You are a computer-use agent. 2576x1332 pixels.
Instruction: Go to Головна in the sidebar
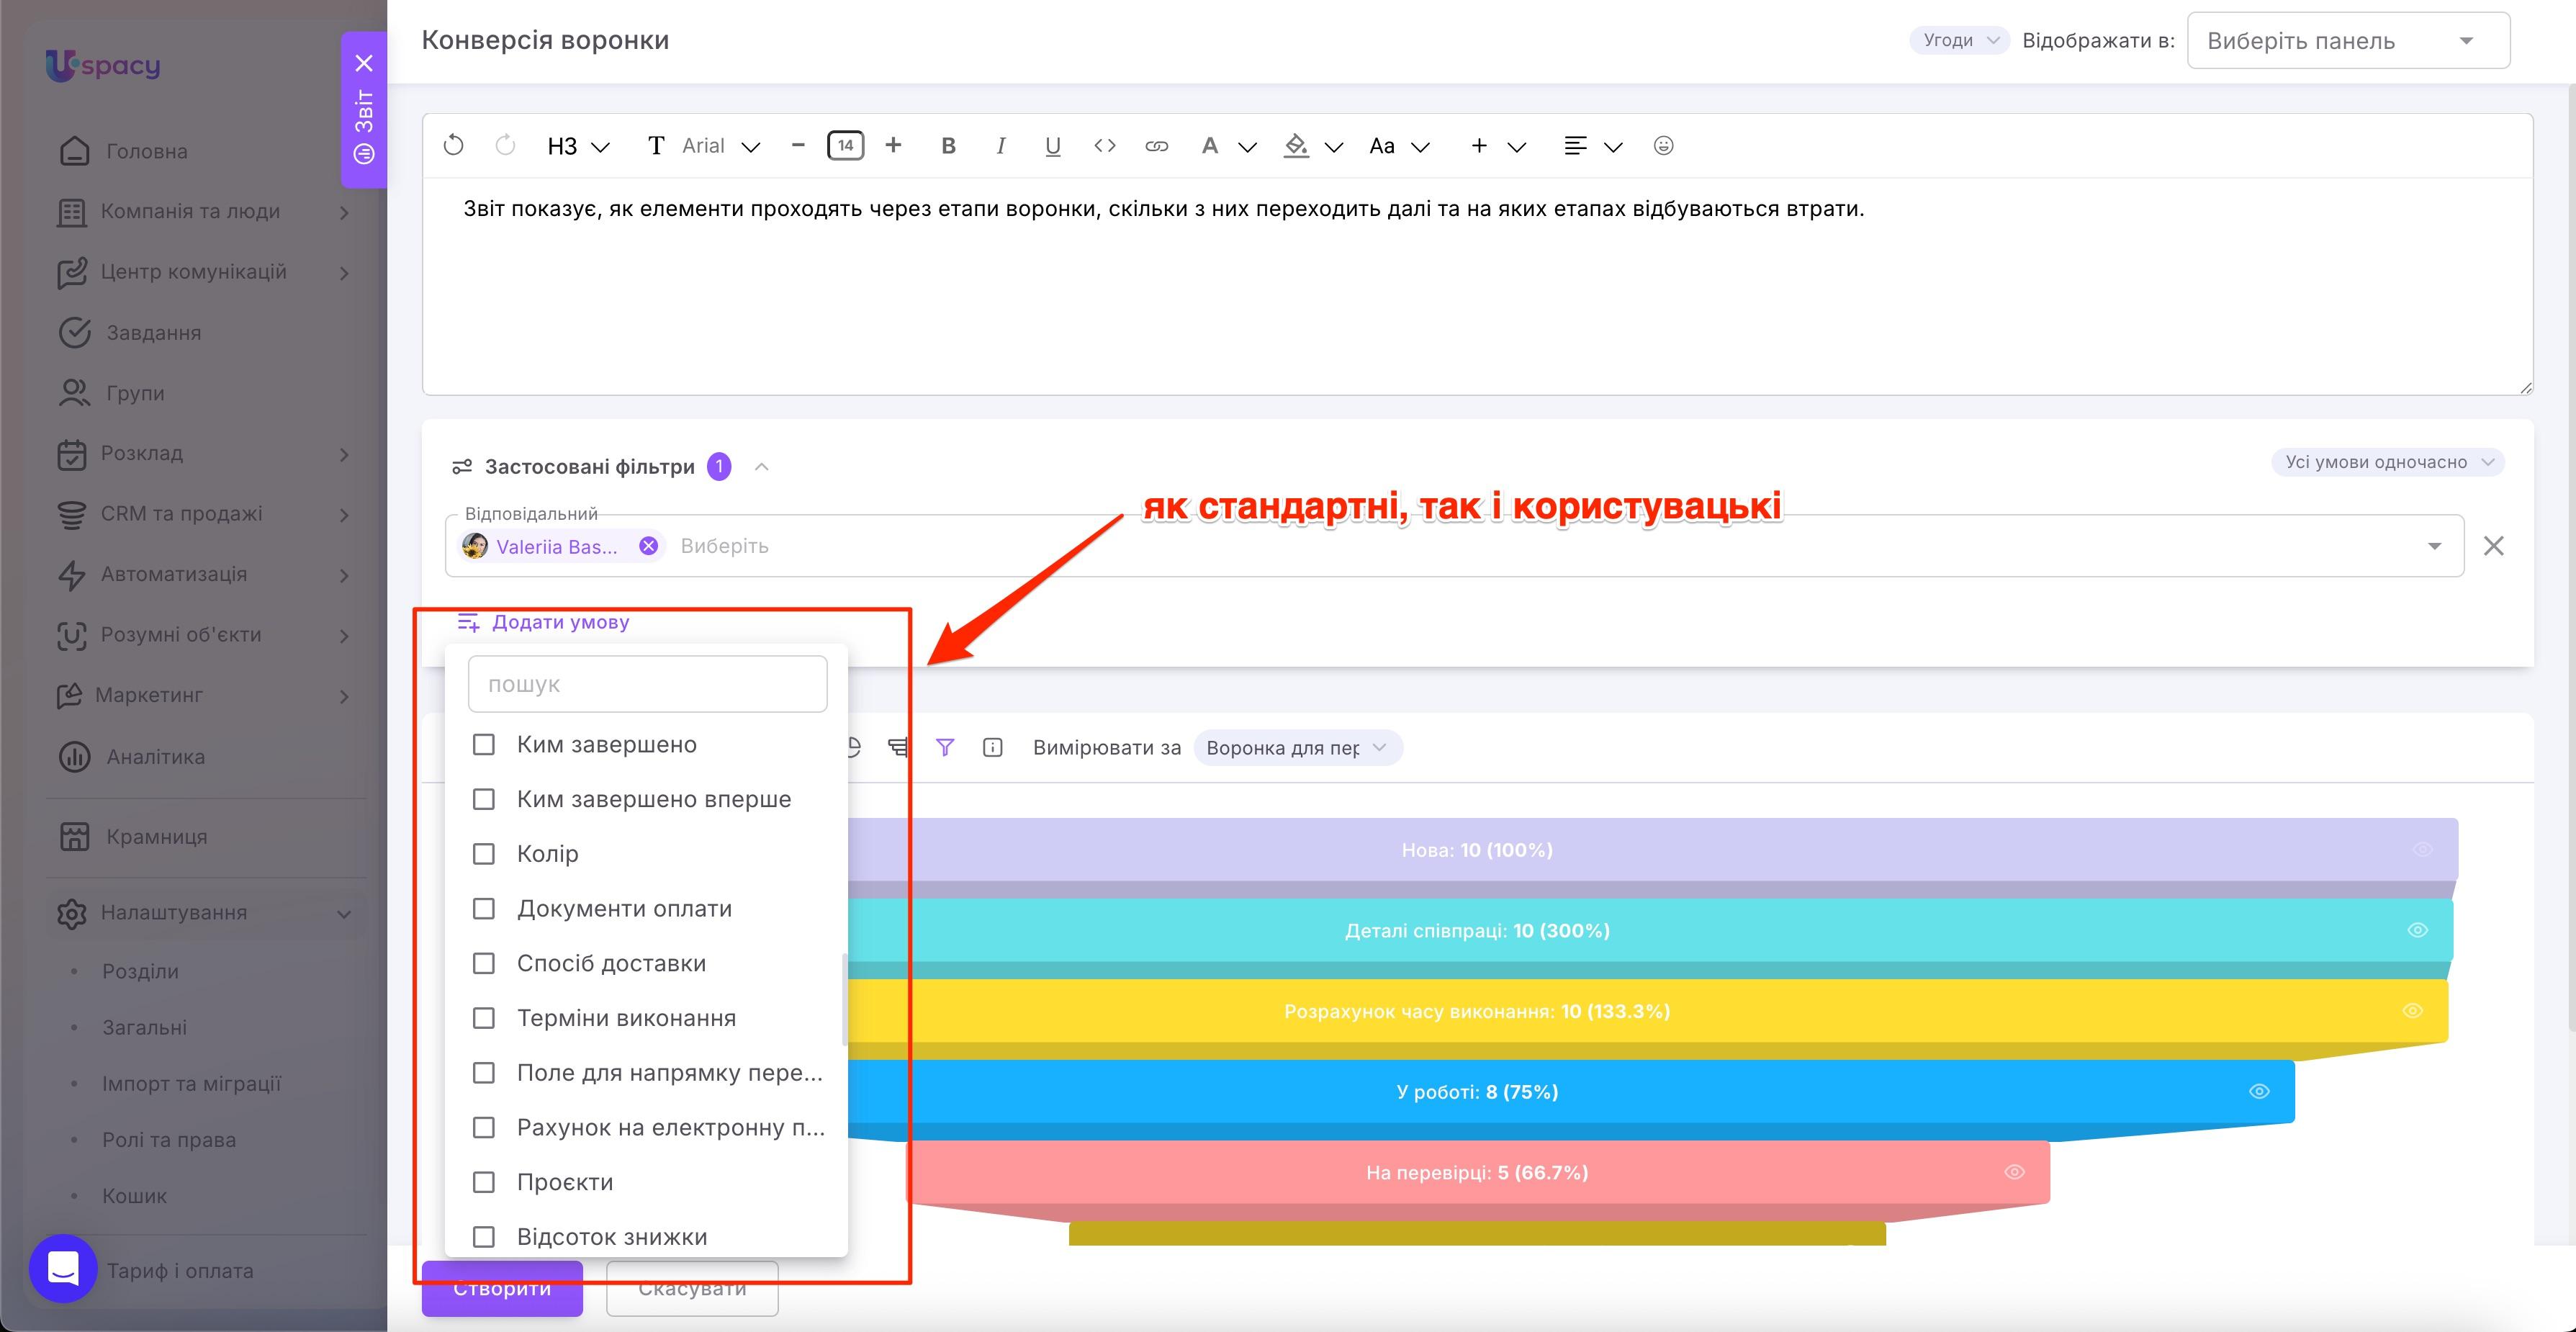coord(146,151)
